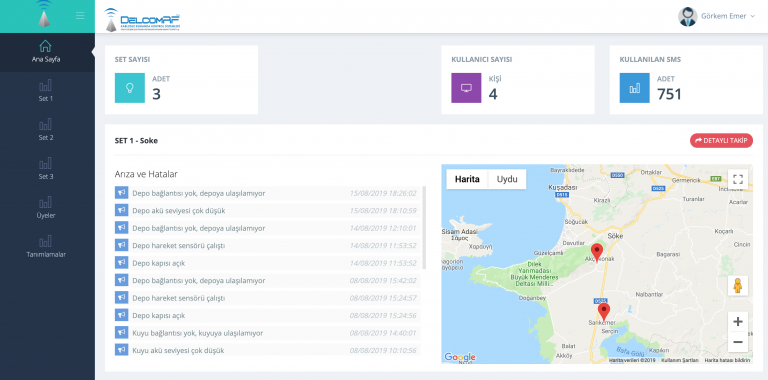This screenshot has width=768, height=380.
Task: Zoom out the map with minus button
Action: point(738,342)
